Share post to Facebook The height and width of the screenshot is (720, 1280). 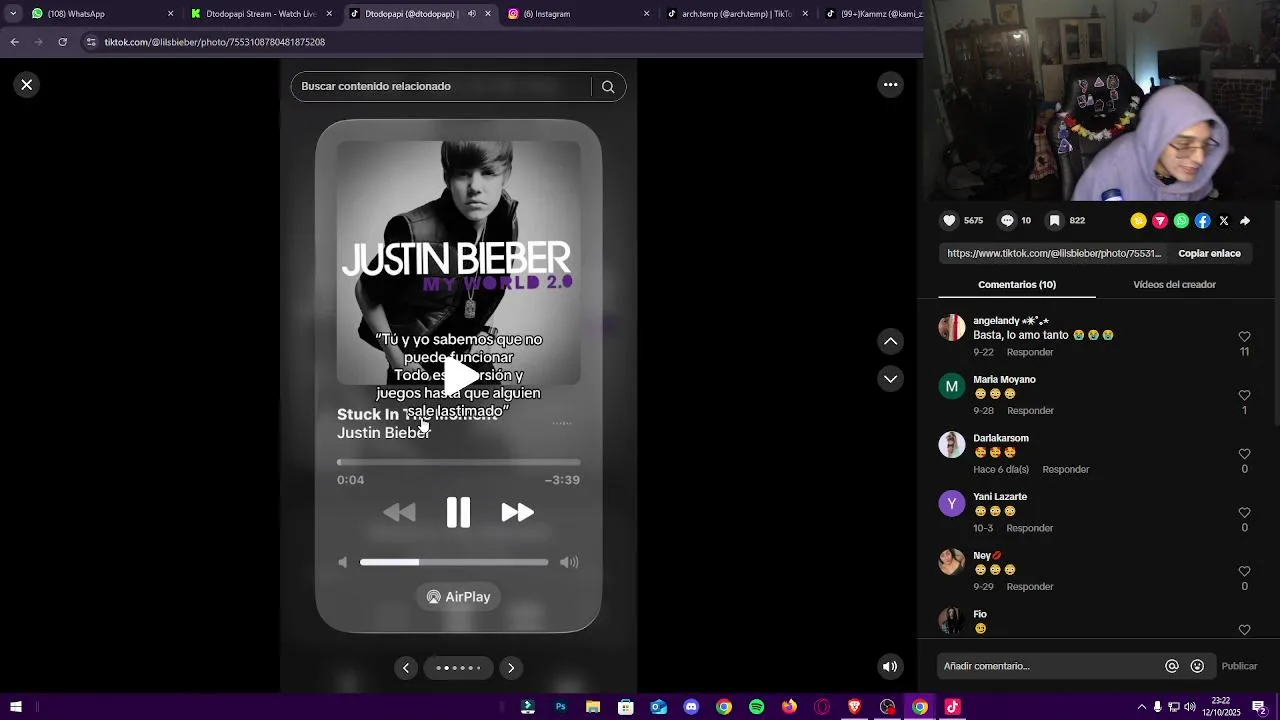1203,221
